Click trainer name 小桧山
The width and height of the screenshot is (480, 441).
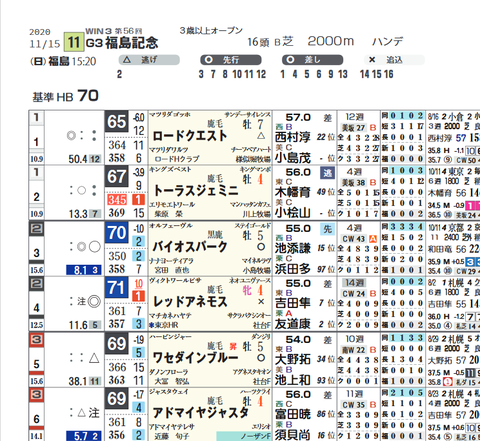[x=292, y=213]
